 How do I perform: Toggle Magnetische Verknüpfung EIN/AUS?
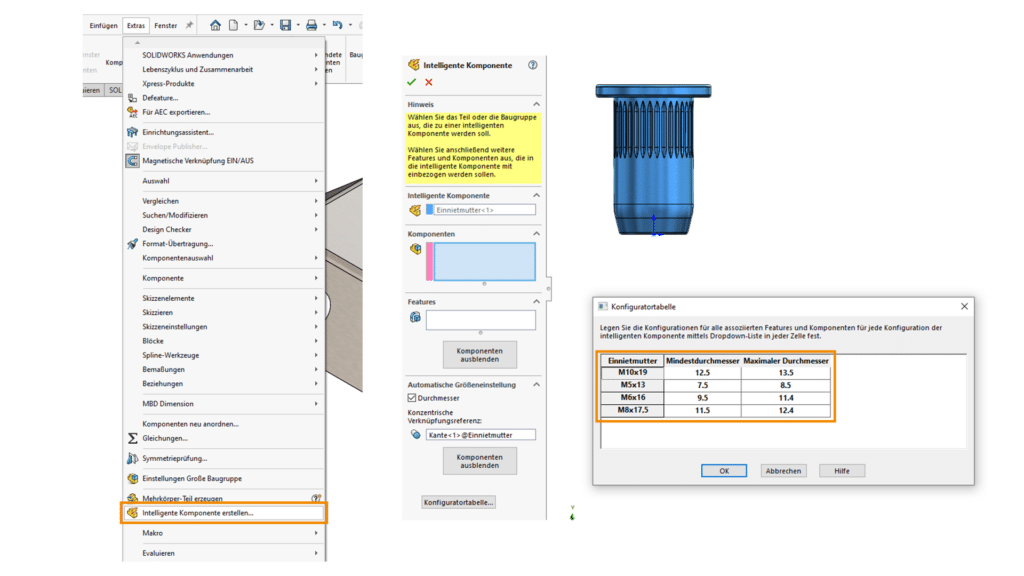pyautogui.click(x=200, y=158)
